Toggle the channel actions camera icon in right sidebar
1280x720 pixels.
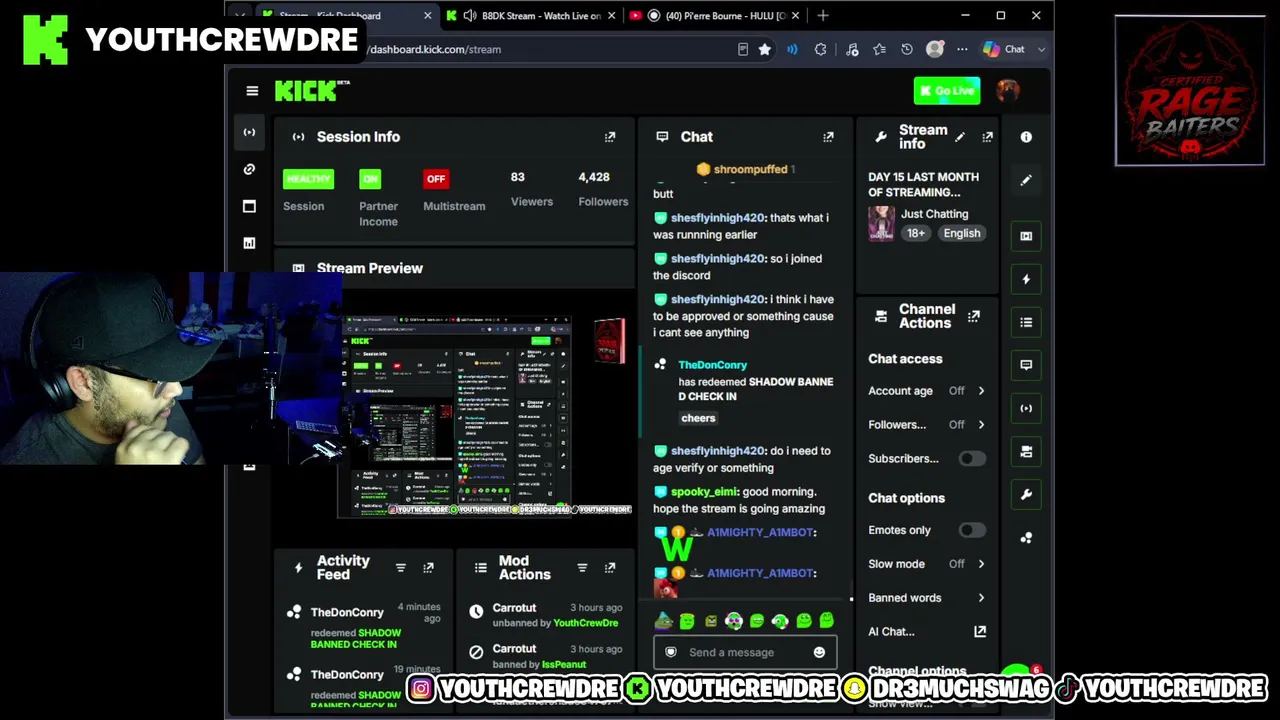[1026, 452]
